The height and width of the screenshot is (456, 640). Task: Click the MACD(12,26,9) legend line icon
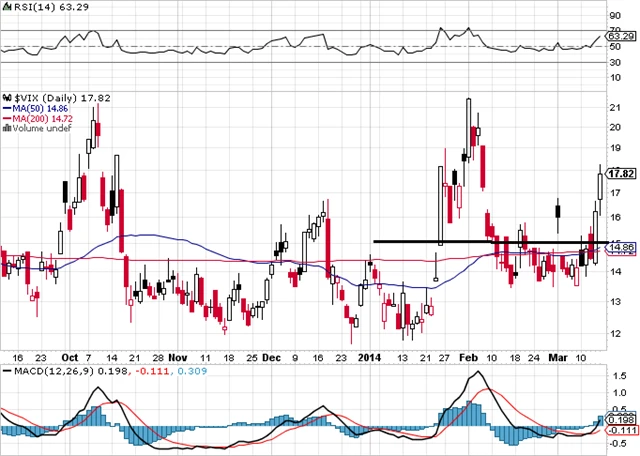coord(8,370)
